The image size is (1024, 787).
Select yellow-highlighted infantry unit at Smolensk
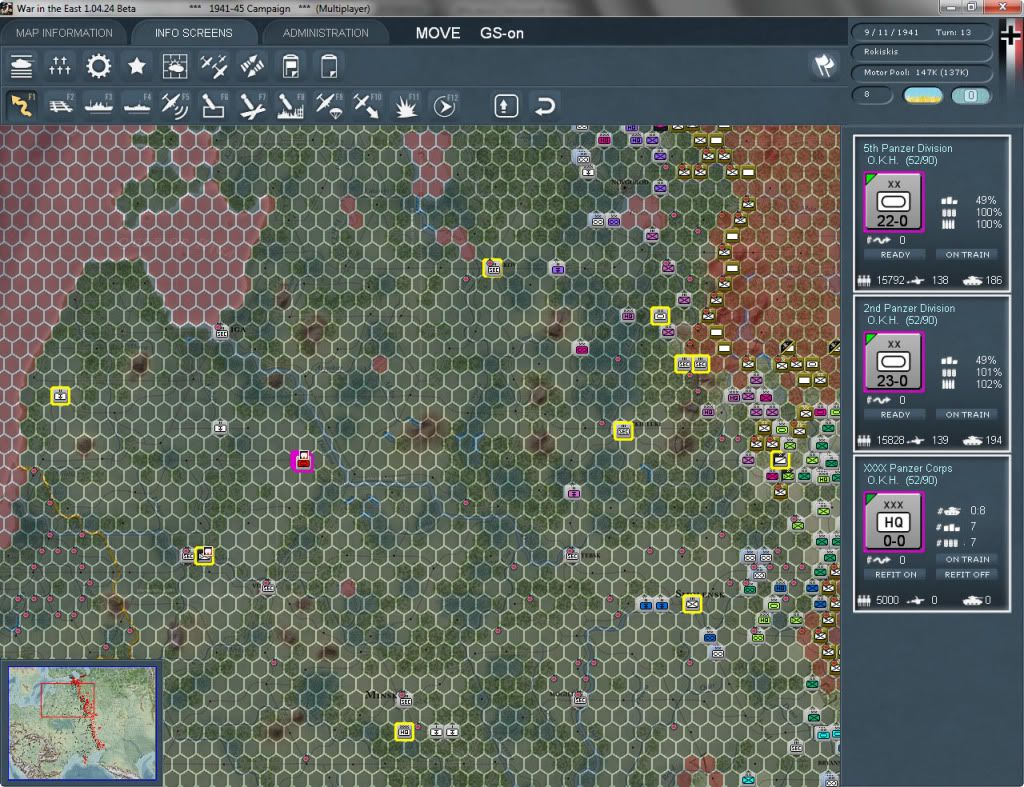click(x=692, y=604)
